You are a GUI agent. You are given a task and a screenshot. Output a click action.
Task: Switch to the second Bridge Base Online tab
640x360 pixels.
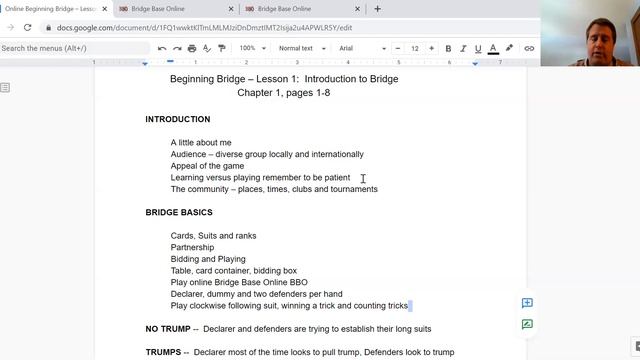click(176, 9)
